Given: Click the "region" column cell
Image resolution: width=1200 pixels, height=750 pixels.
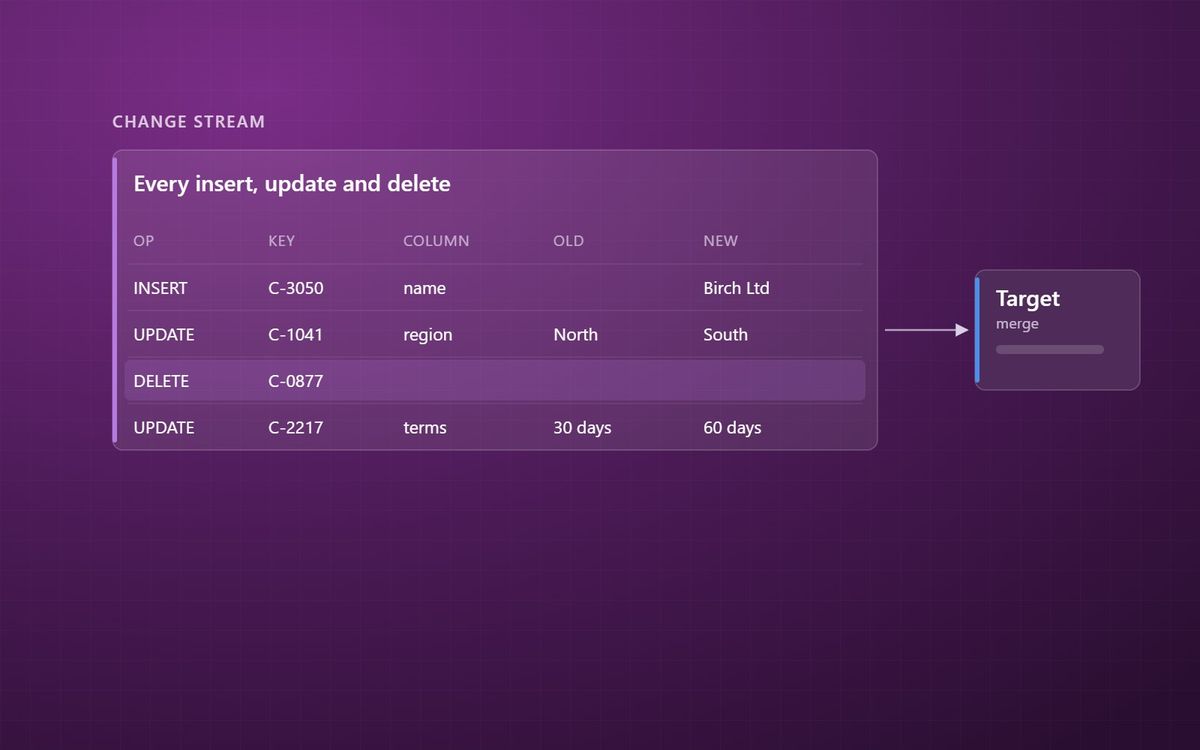Looking at the screenshot, I should pyautogui.click(x=428, y=335).
